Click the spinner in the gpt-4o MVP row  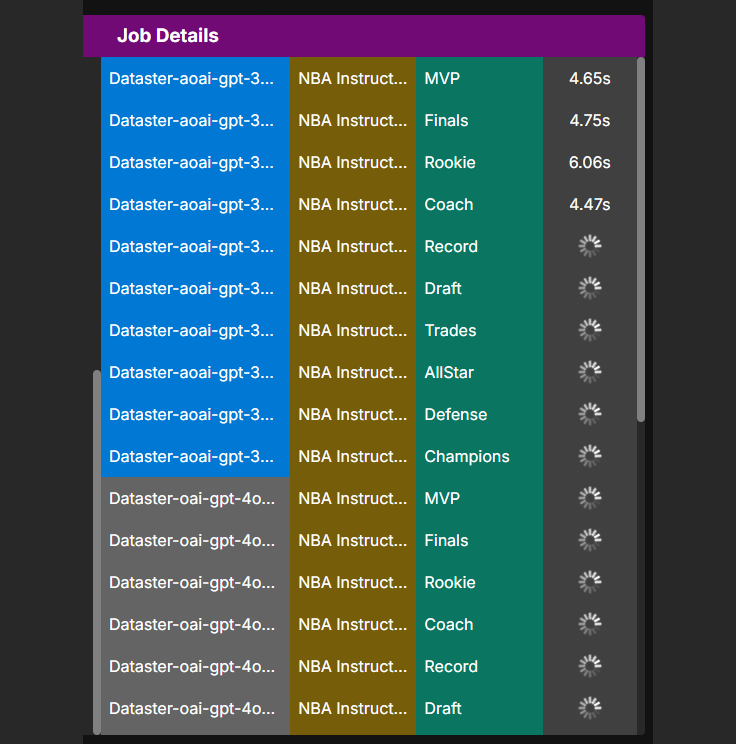click(590, 498)
